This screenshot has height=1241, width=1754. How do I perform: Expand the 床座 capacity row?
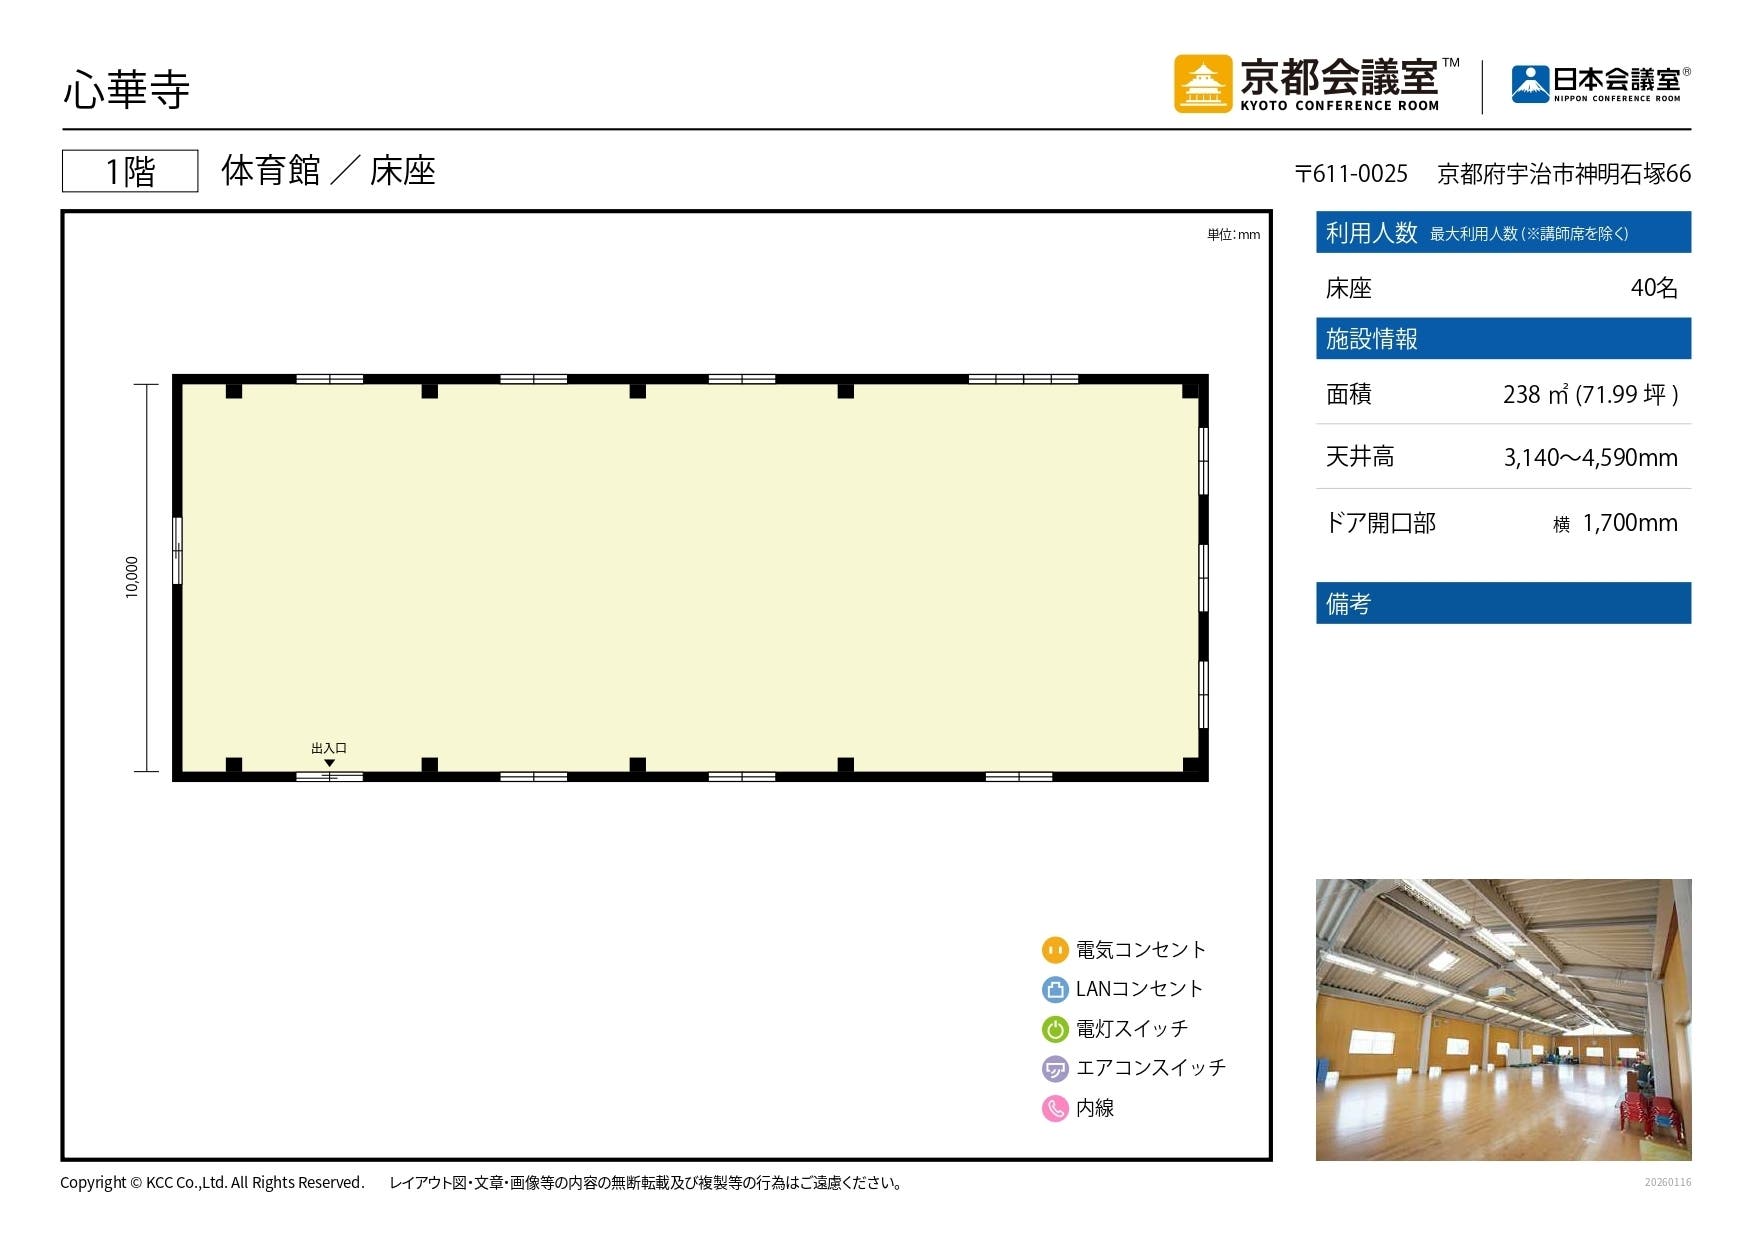[1502, 289]
